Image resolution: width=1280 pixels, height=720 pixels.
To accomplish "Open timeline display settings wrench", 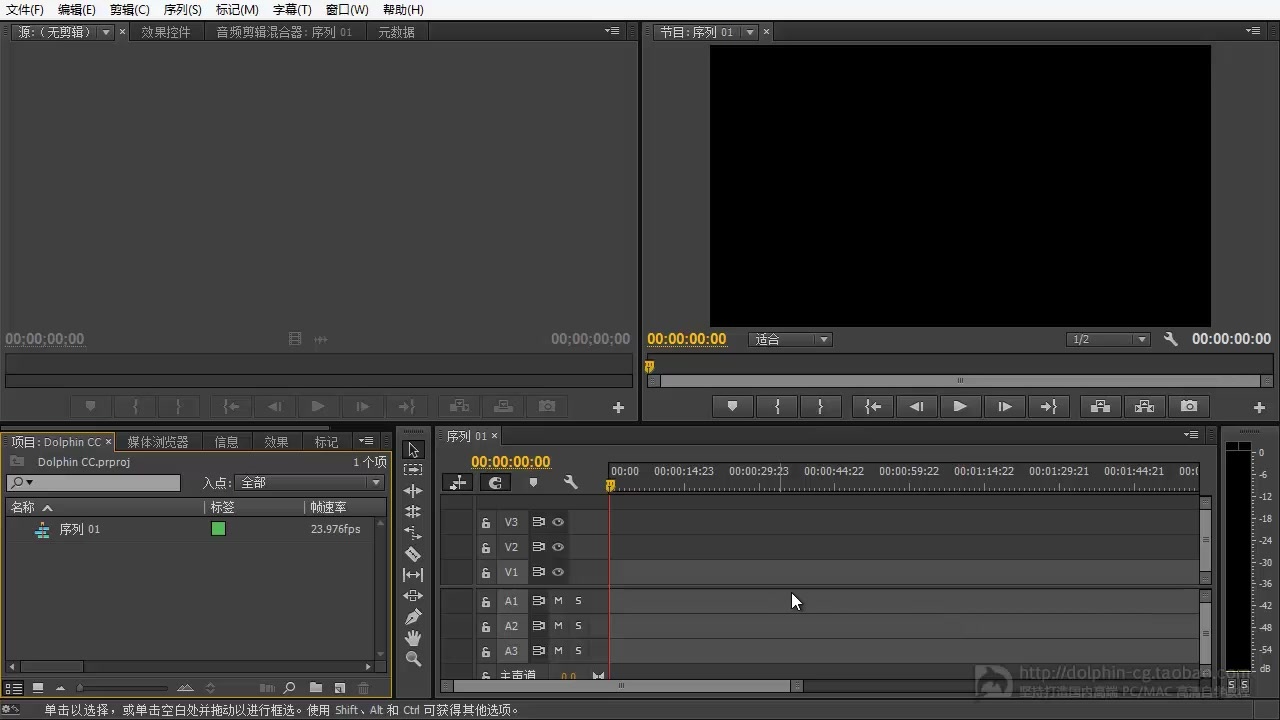I will tap(570, 483).
